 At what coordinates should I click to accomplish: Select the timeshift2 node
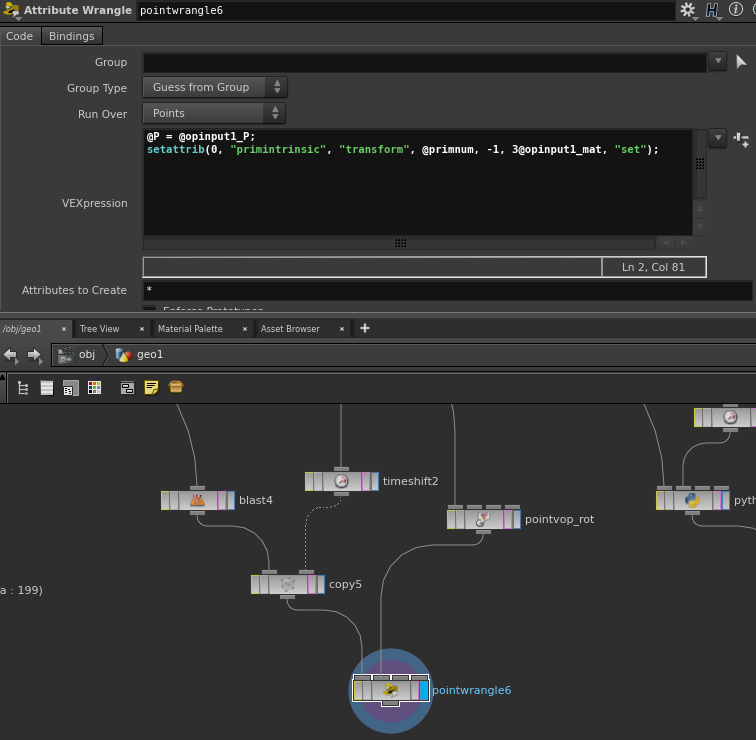pos(341,481)
